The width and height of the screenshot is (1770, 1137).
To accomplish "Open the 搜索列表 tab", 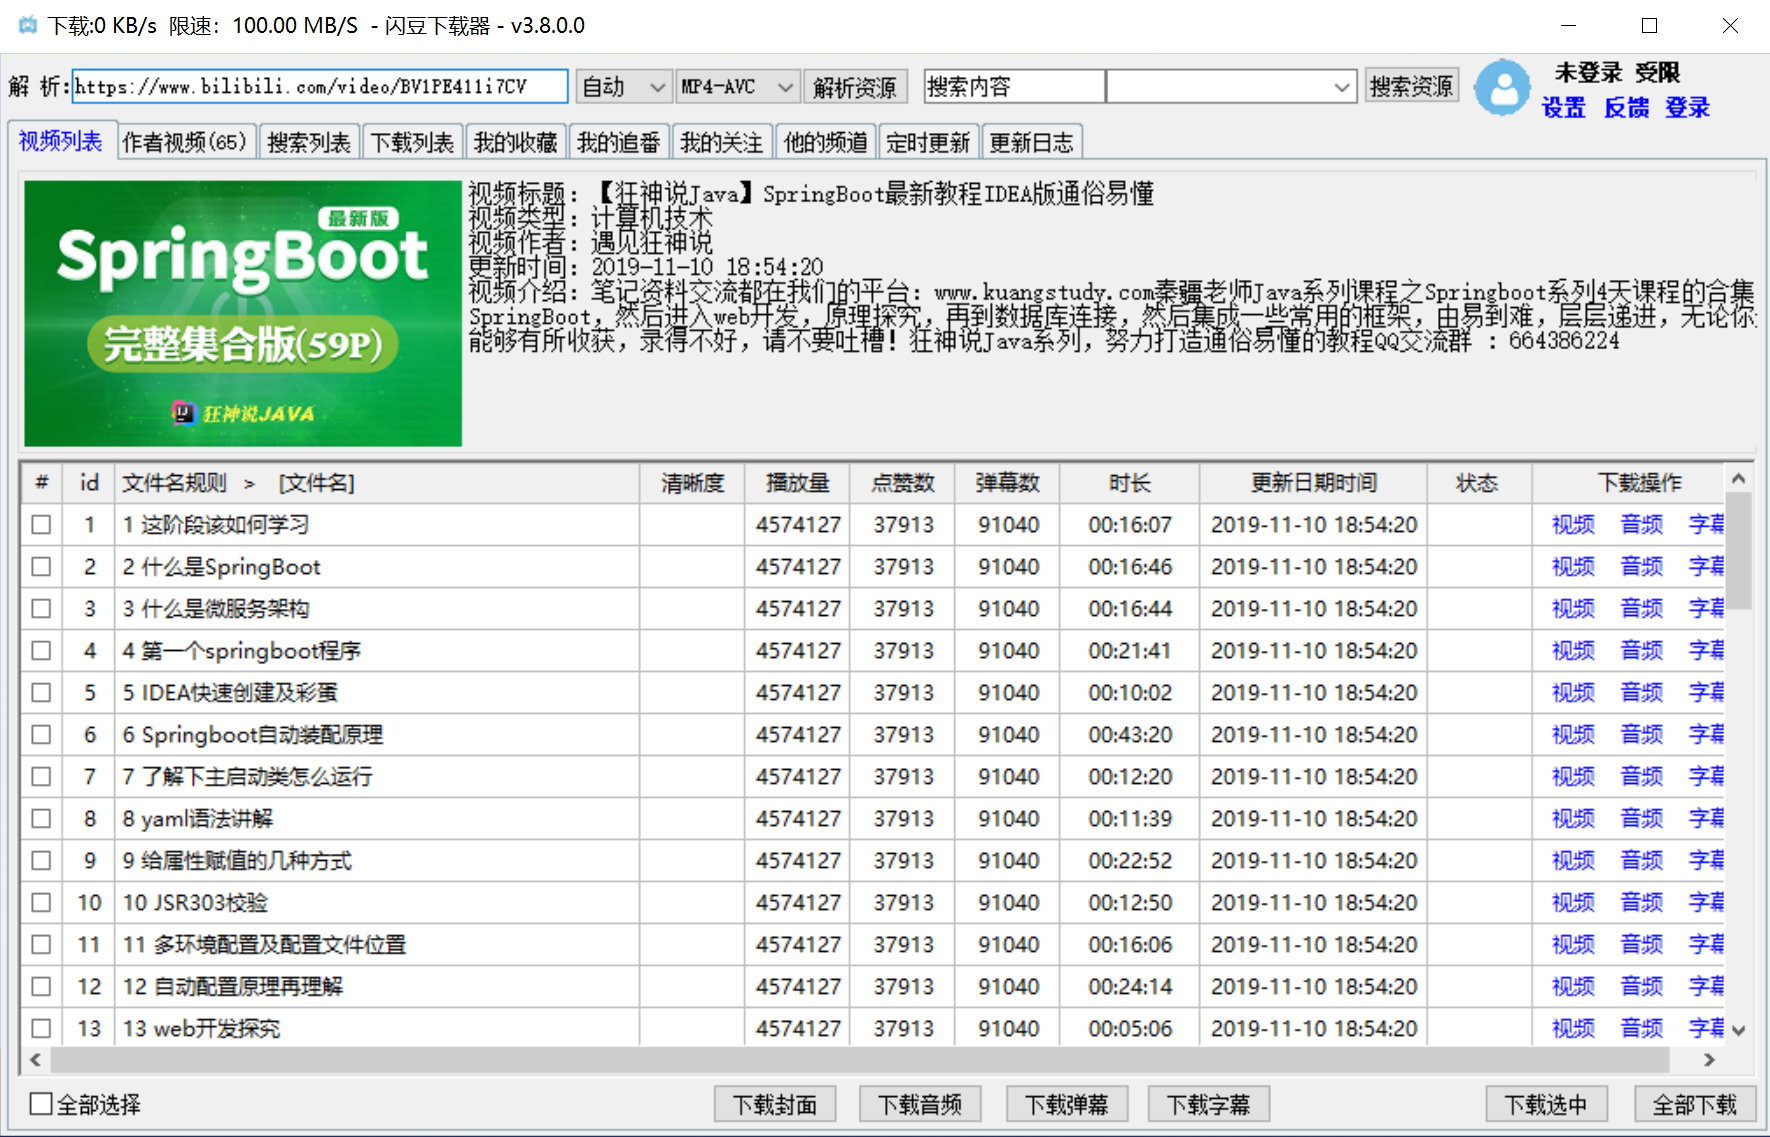I will point(309,142).
